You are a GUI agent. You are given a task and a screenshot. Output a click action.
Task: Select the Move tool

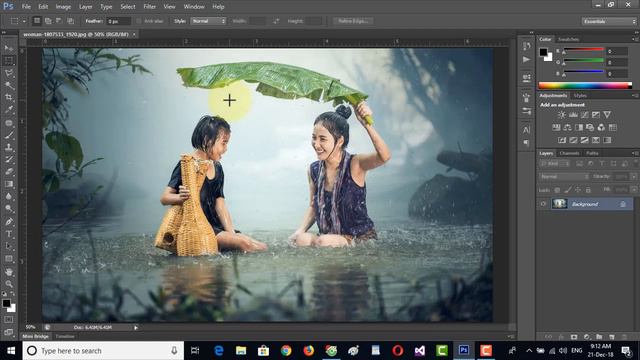point(9,48)
